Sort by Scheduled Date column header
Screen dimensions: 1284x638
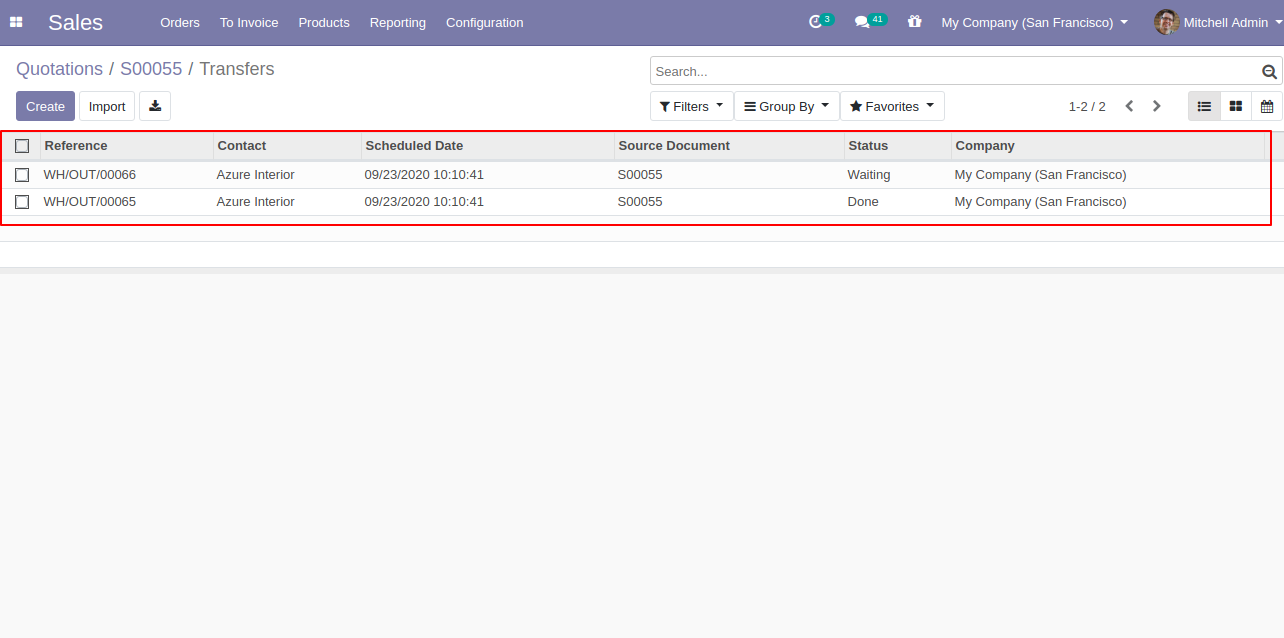[488, 146]
